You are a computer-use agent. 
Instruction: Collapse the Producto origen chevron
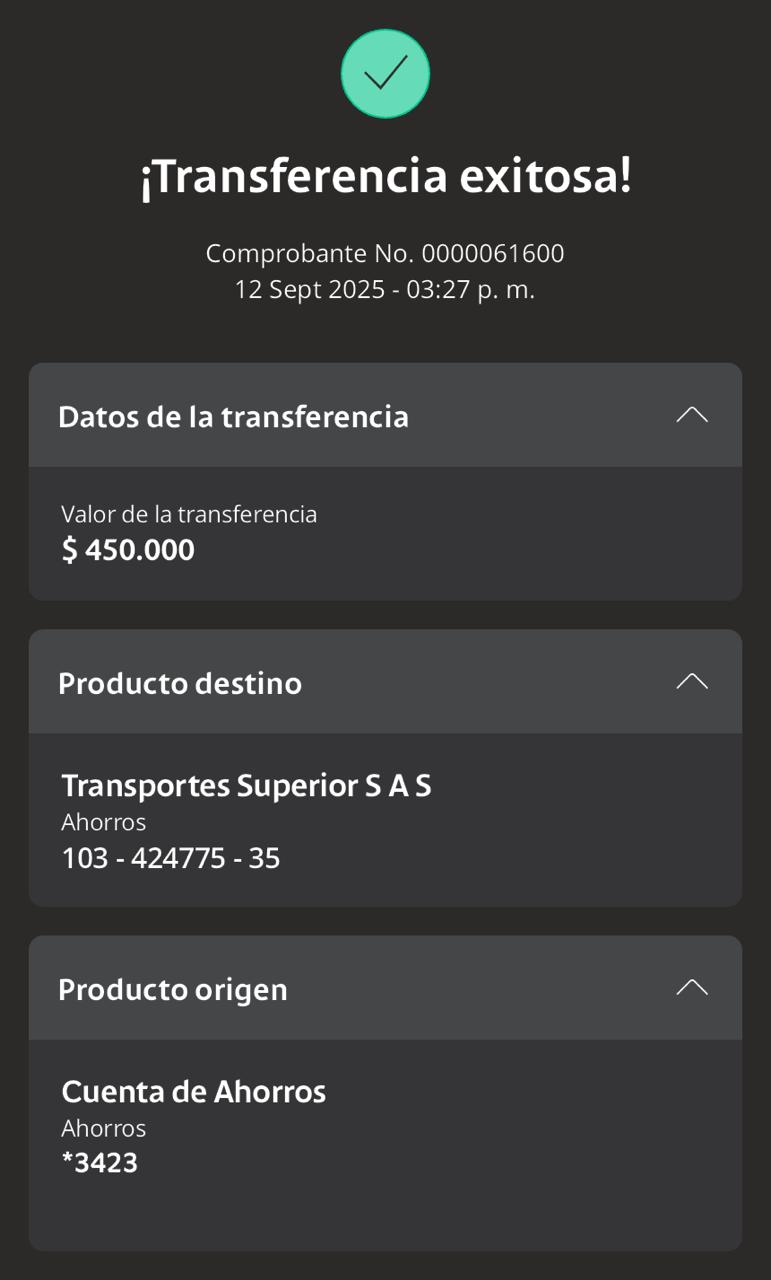(691, 988)
